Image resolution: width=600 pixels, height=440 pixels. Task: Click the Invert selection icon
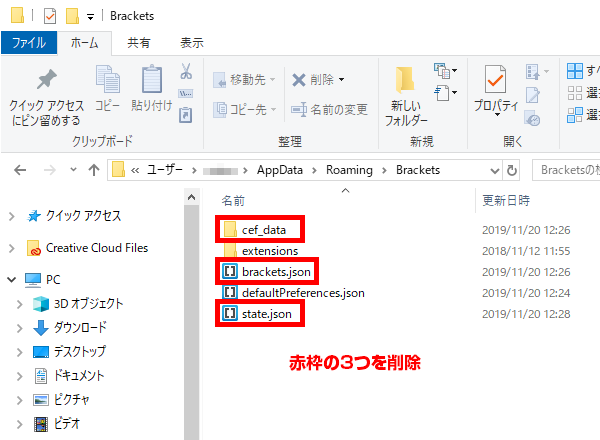pyautogui.click(x=575, y=115)
